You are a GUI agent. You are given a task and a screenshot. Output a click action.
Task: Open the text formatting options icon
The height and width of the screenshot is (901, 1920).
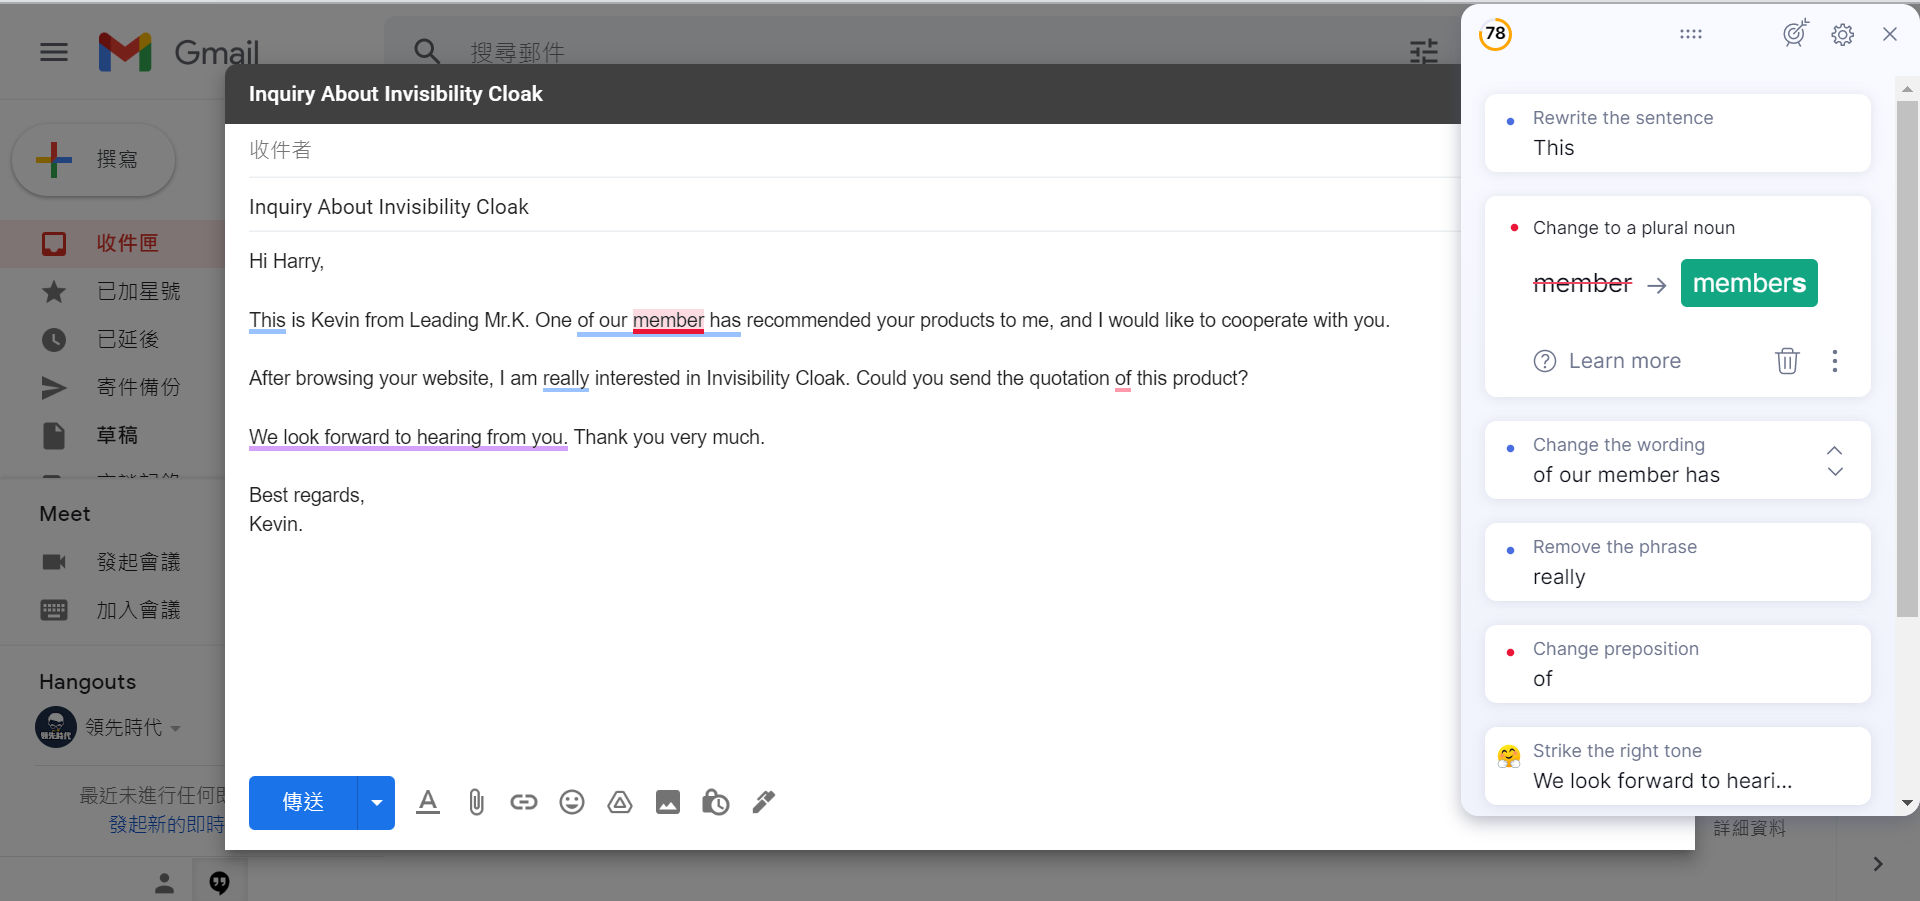tap(428, 802)
